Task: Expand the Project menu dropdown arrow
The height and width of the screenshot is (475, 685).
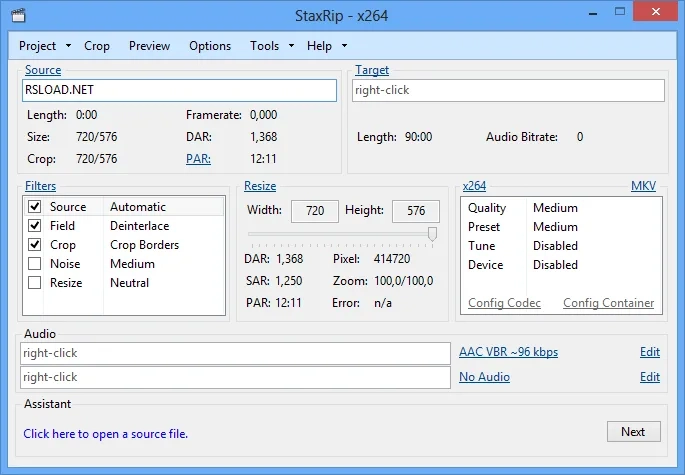Action: [x=68, y=46]
